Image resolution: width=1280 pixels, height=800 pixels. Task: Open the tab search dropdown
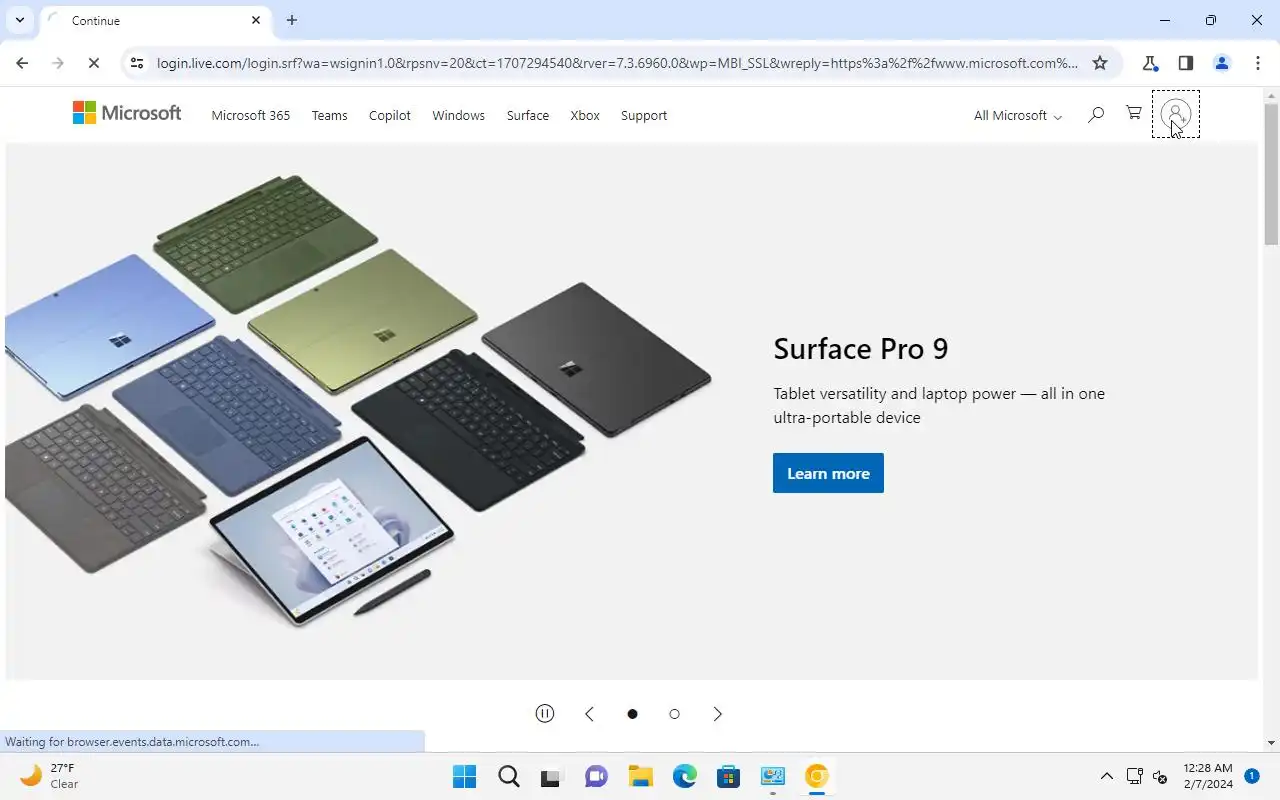tap(19, 20)
